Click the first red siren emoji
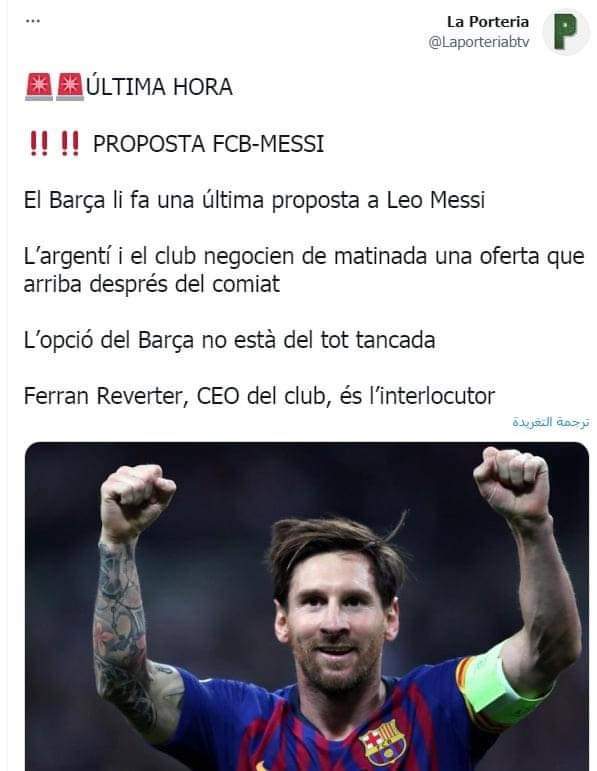The image size is (597, 771). 39,87
